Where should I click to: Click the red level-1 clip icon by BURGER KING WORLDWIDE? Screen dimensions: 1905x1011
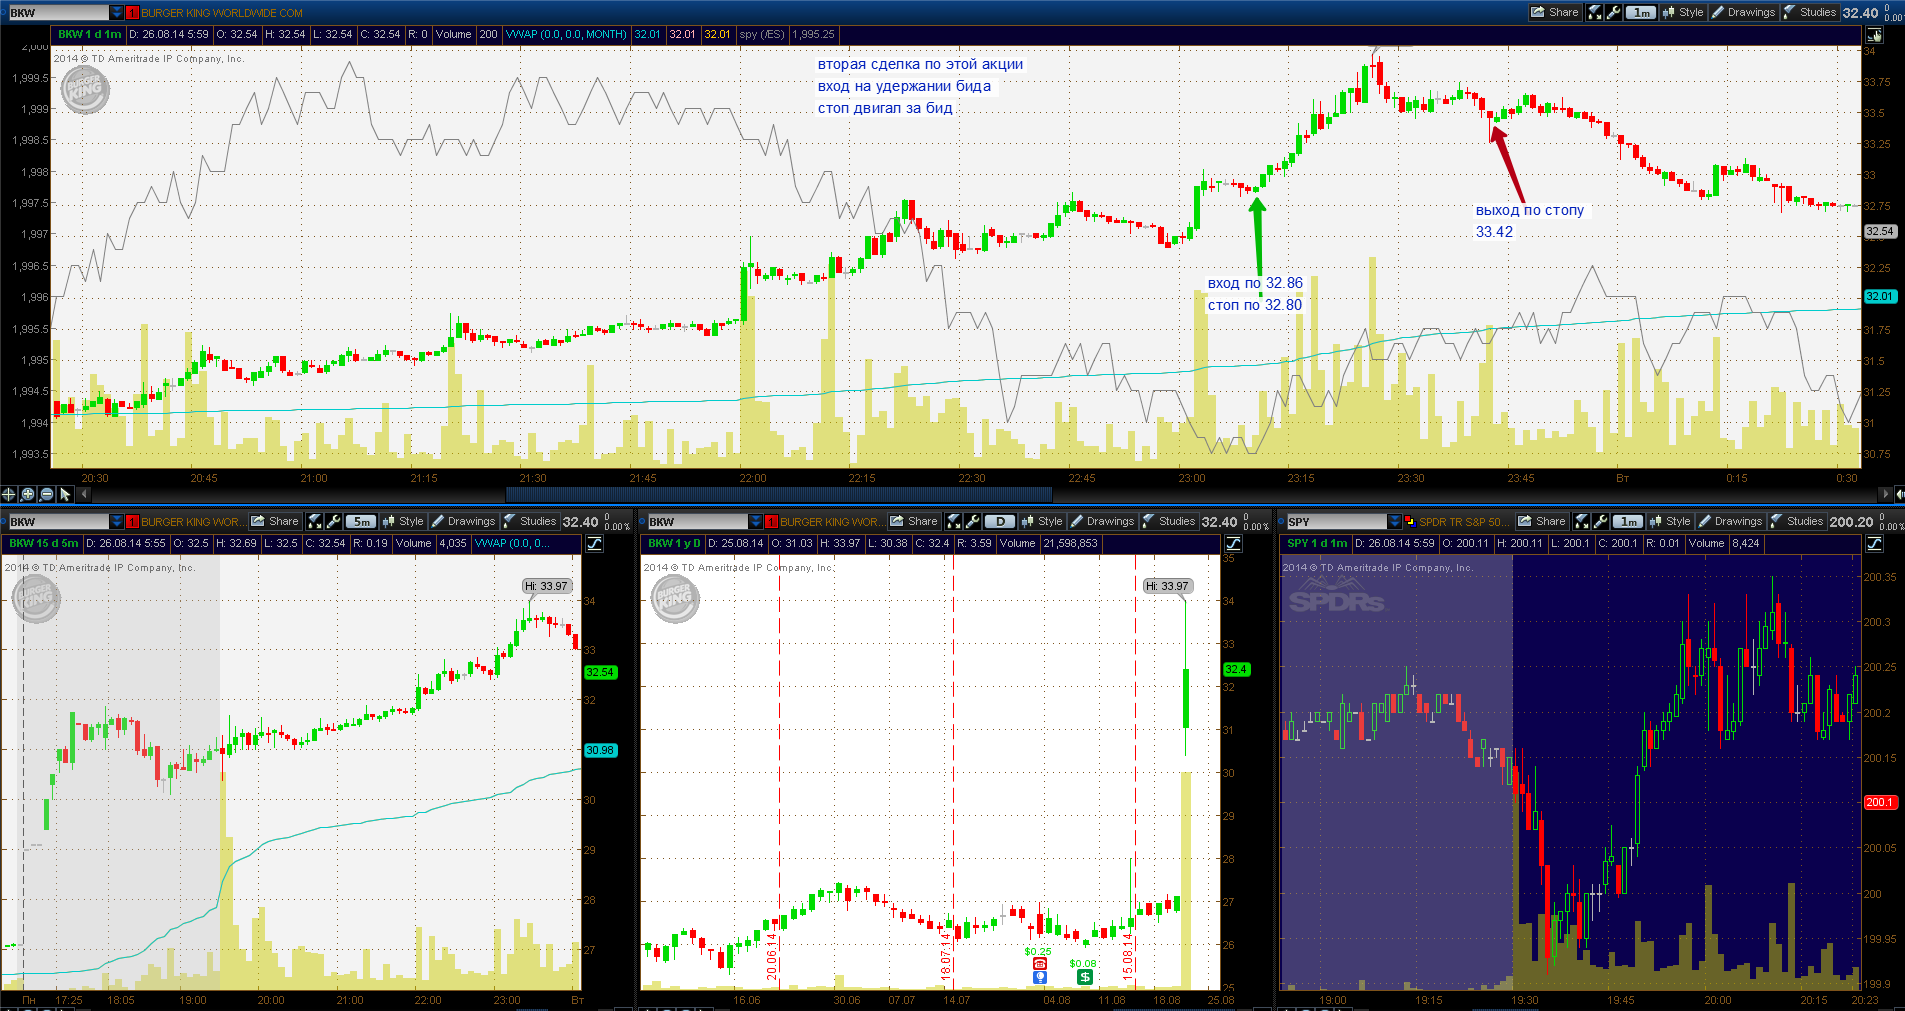coord(132,13)
